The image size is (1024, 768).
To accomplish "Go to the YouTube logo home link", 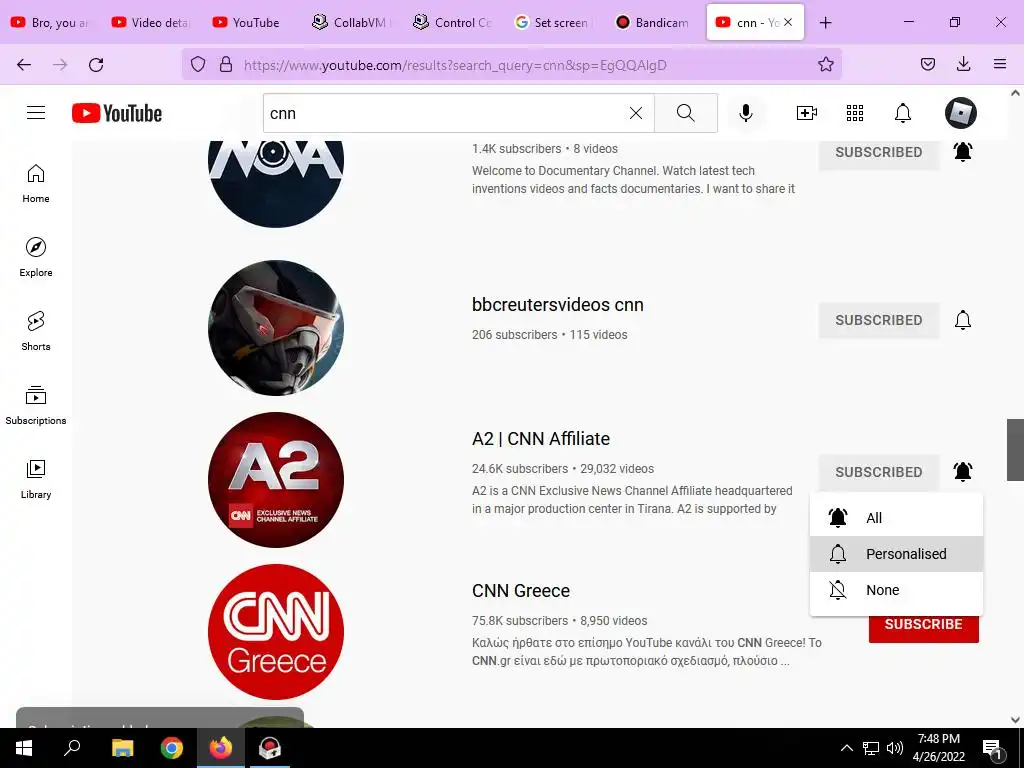I will 117,113.
